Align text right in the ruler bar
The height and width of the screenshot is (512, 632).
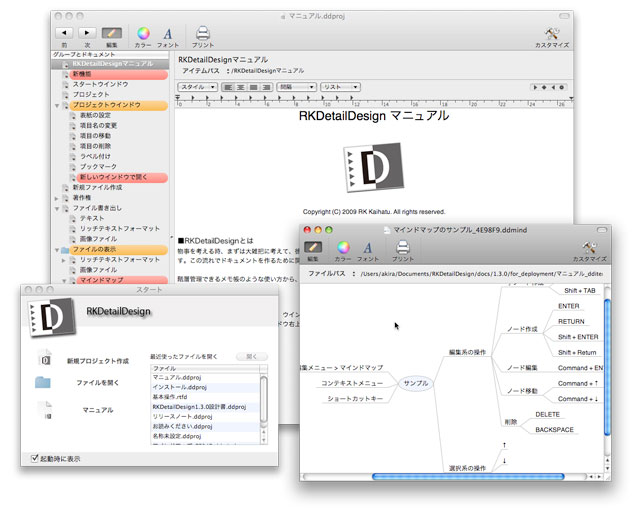pyautogui.click(x=266, y=87)
